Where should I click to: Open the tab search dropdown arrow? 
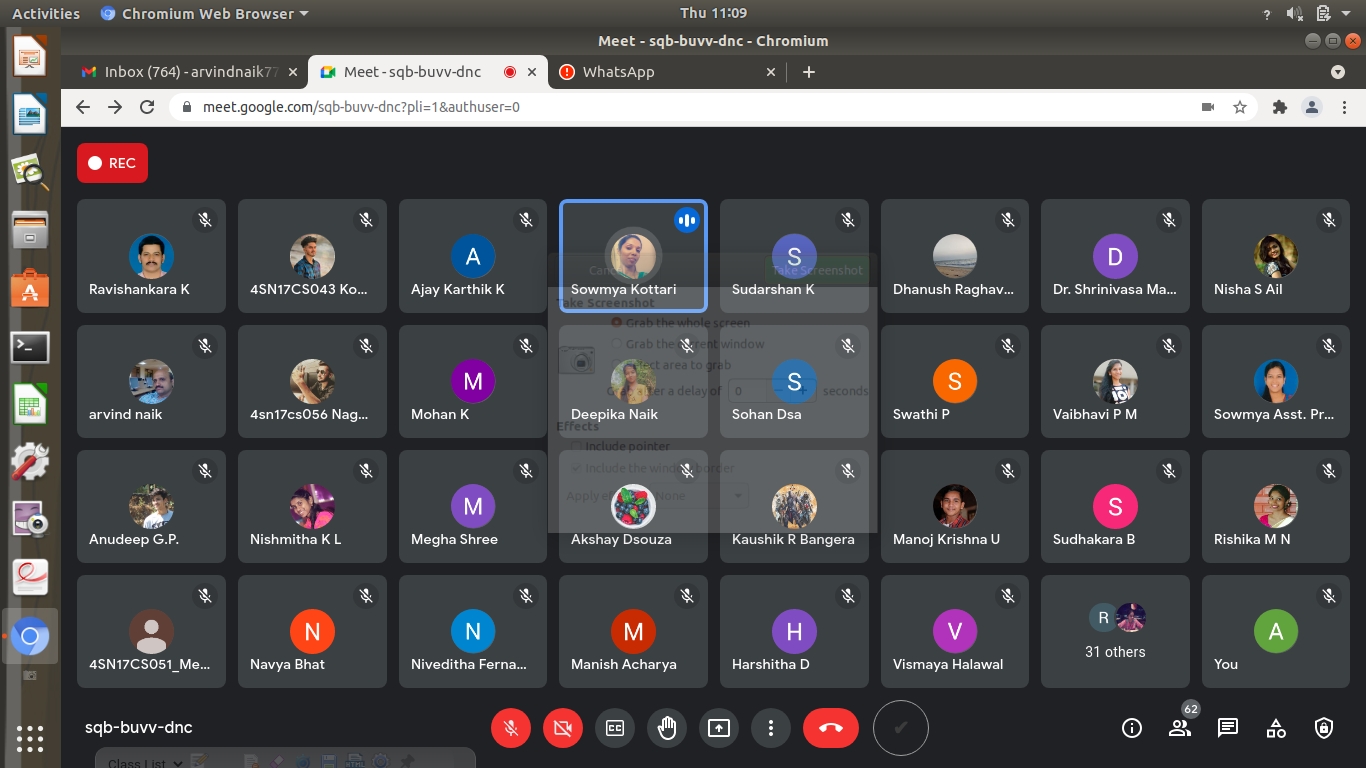pyautogui.click(x=1338, y=72)
